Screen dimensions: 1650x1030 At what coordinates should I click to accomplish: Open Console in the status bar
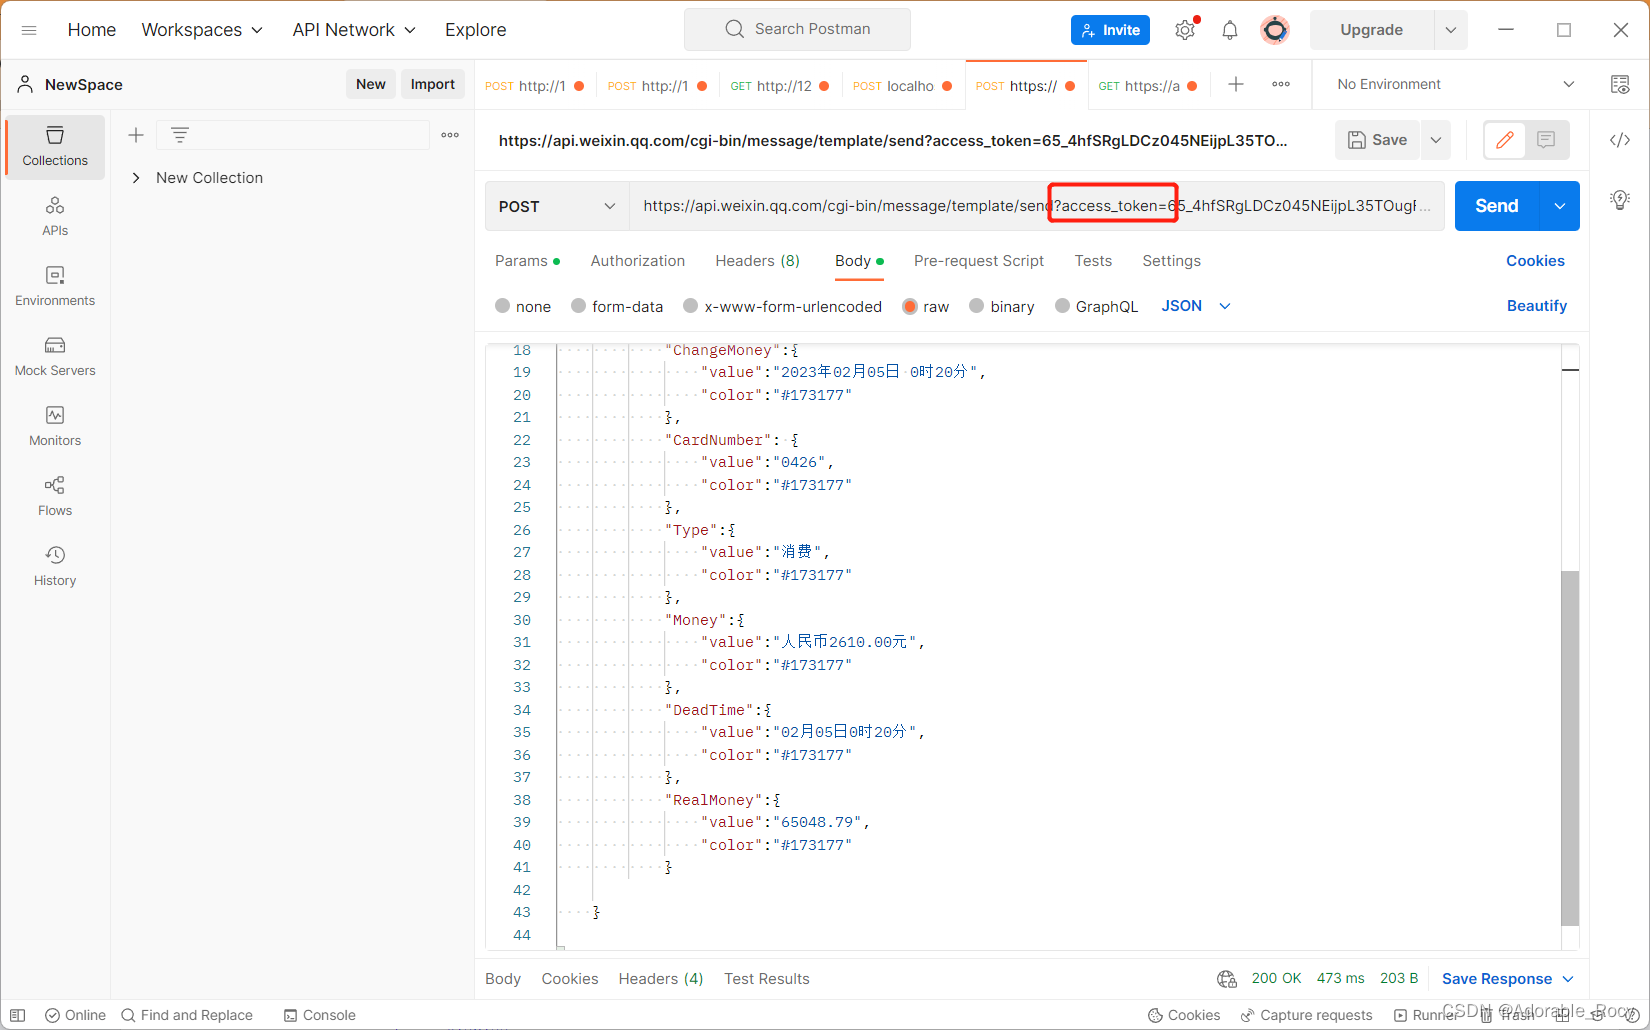click(320, 1015)
